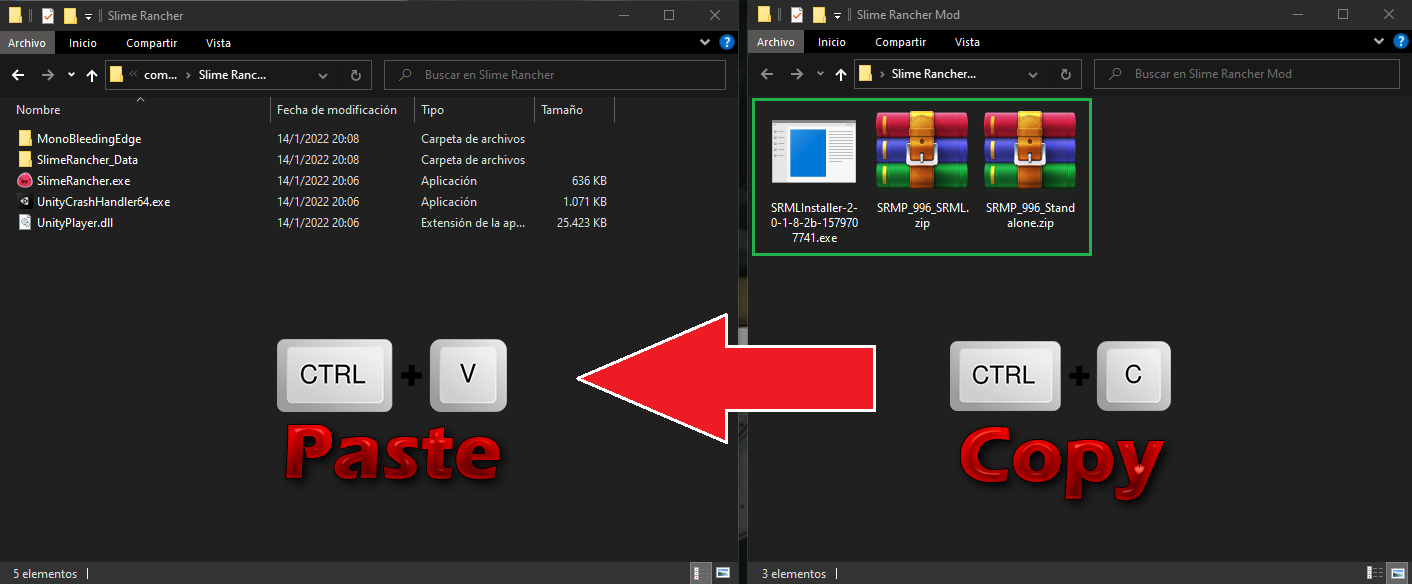Click New folder quick access icon in Slime Rancher titlebar
The width and height of the screenshot is (1412, 584).
point(70,15)
